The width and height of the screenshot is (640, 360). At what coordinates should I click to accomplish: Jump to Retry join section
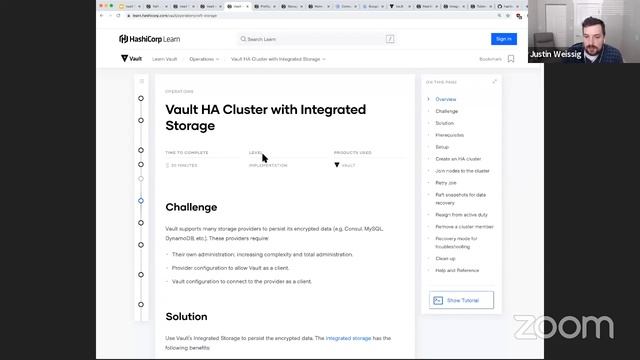(x=446, y=183)
